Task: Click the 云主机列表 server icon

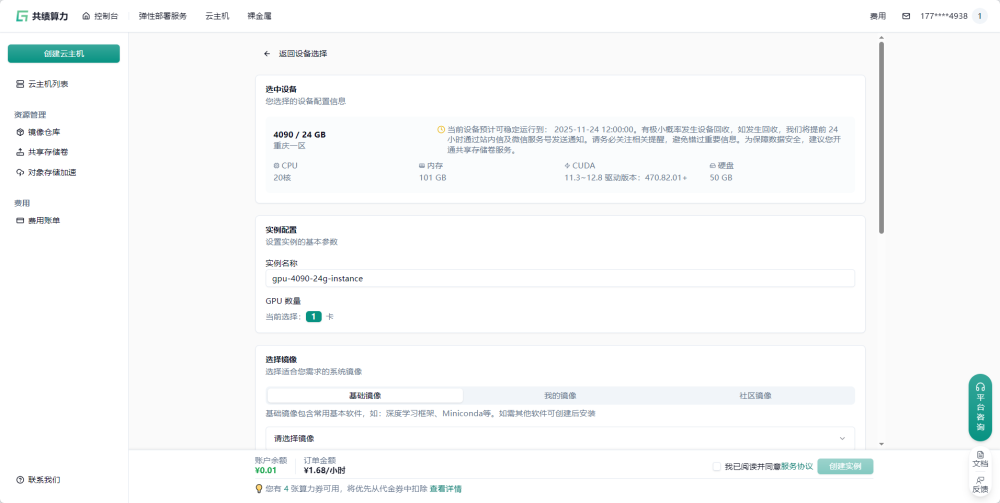Action: tap(20, 84)
